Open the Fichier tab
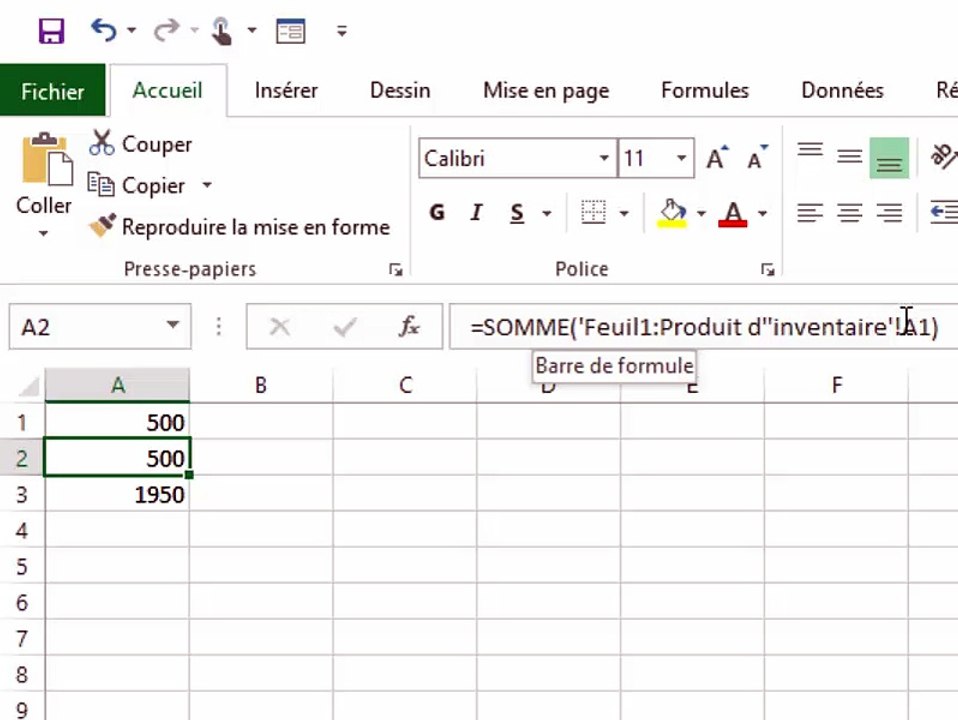 click(x=53, y=91)
